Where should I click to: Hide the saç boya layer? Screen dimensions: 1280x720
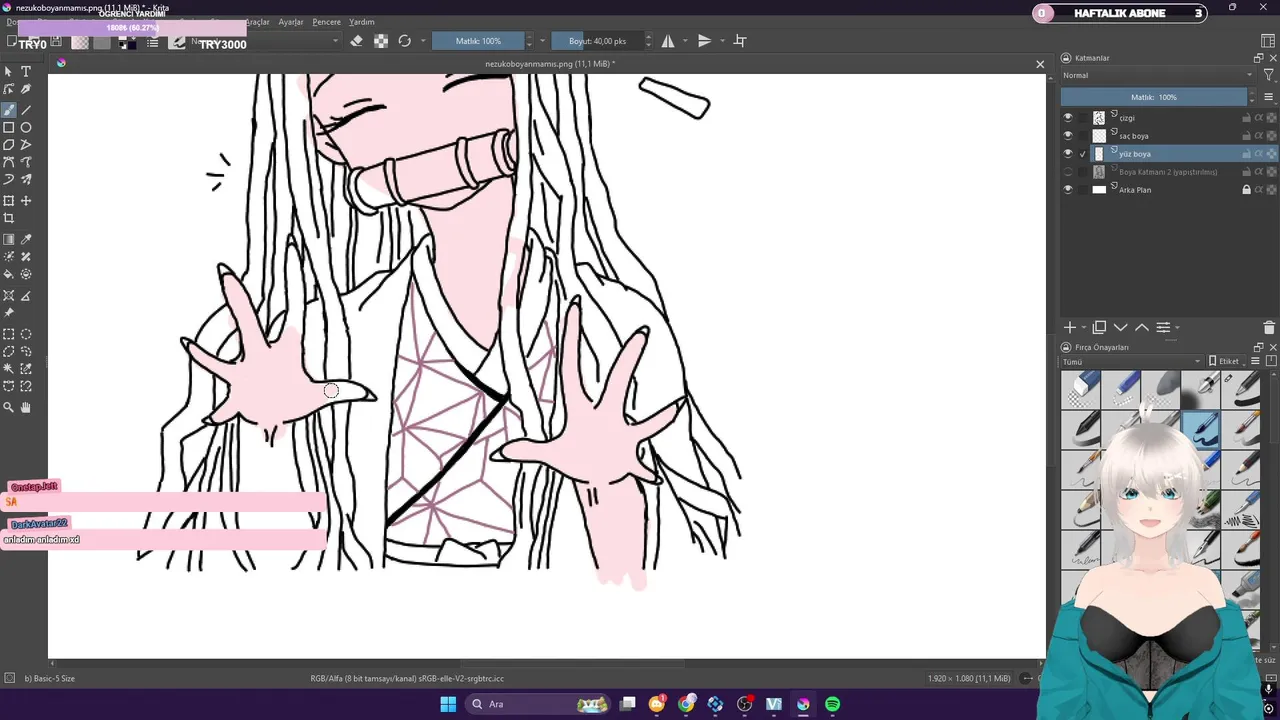click(1068, 136)
